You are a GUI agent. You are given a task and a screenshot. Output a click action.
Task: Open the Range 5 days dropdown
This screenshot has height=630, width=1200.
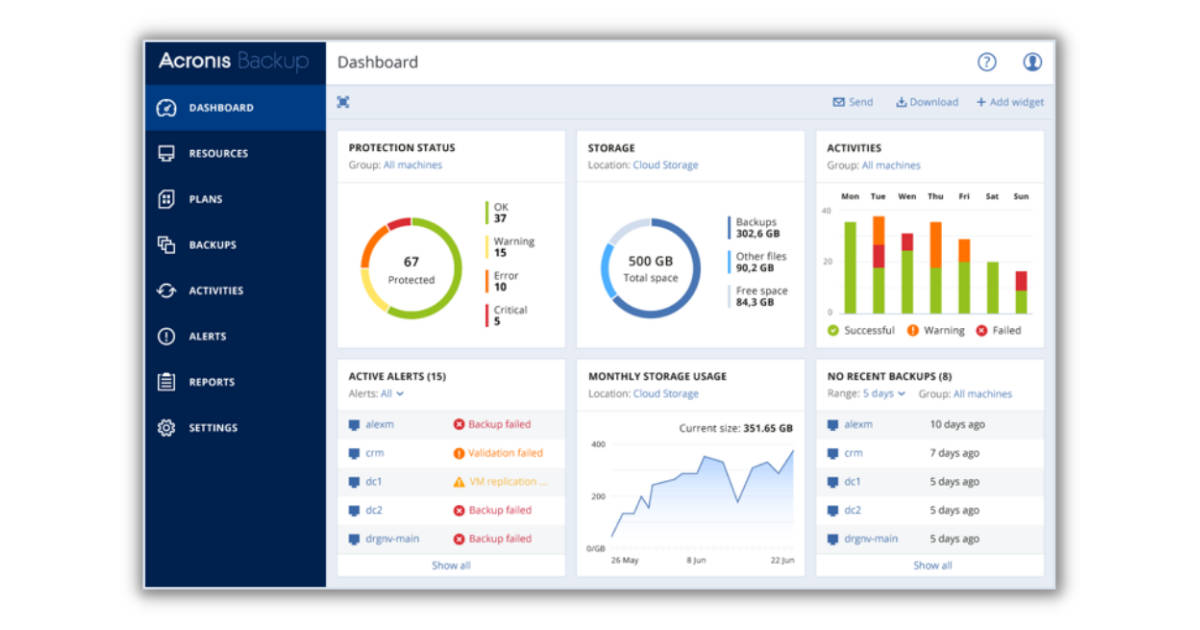pos(884,394)
